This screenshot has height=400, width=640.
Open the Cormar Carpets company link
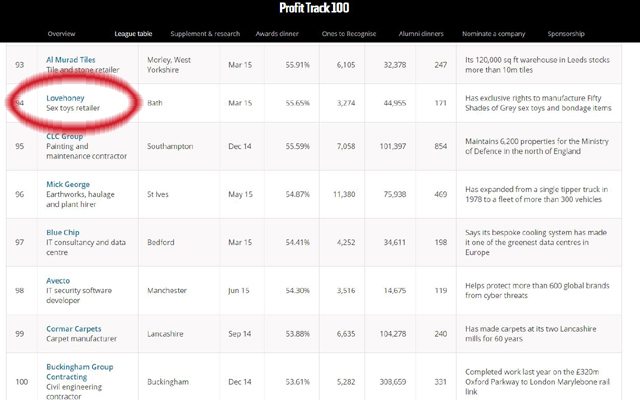tap(74, 329)
